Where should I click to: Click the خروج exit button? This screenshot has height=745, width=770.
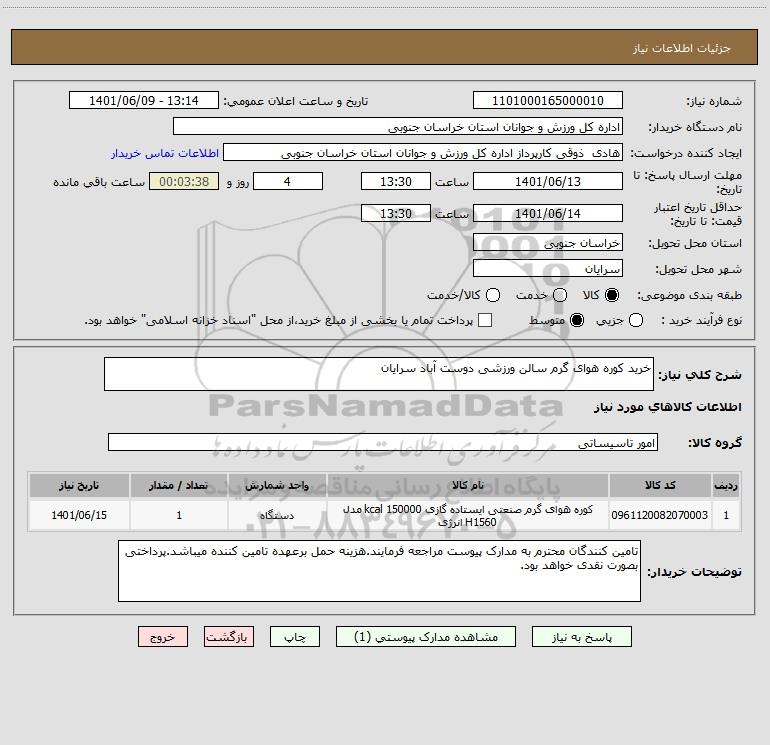pos(163,637)
